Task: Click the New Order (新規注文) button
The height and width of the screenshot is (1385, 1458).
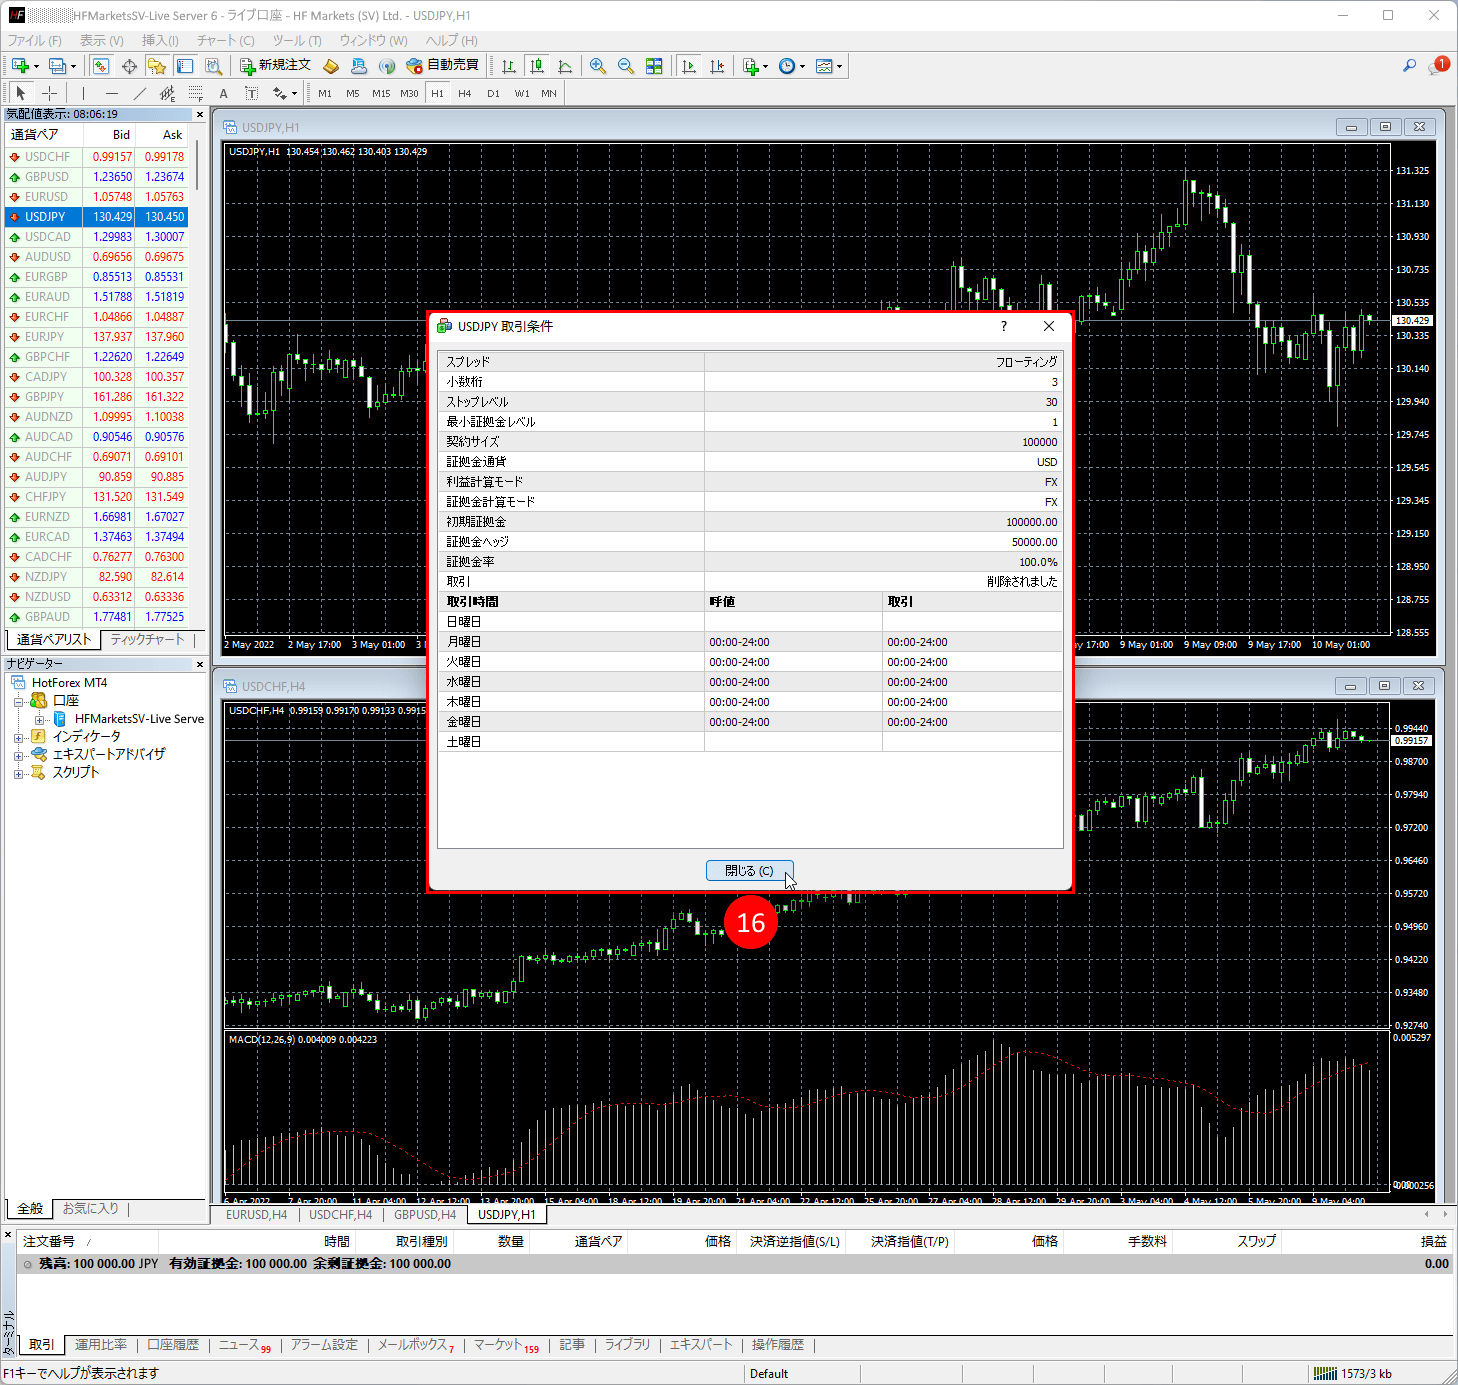Action: pos(275,66)
